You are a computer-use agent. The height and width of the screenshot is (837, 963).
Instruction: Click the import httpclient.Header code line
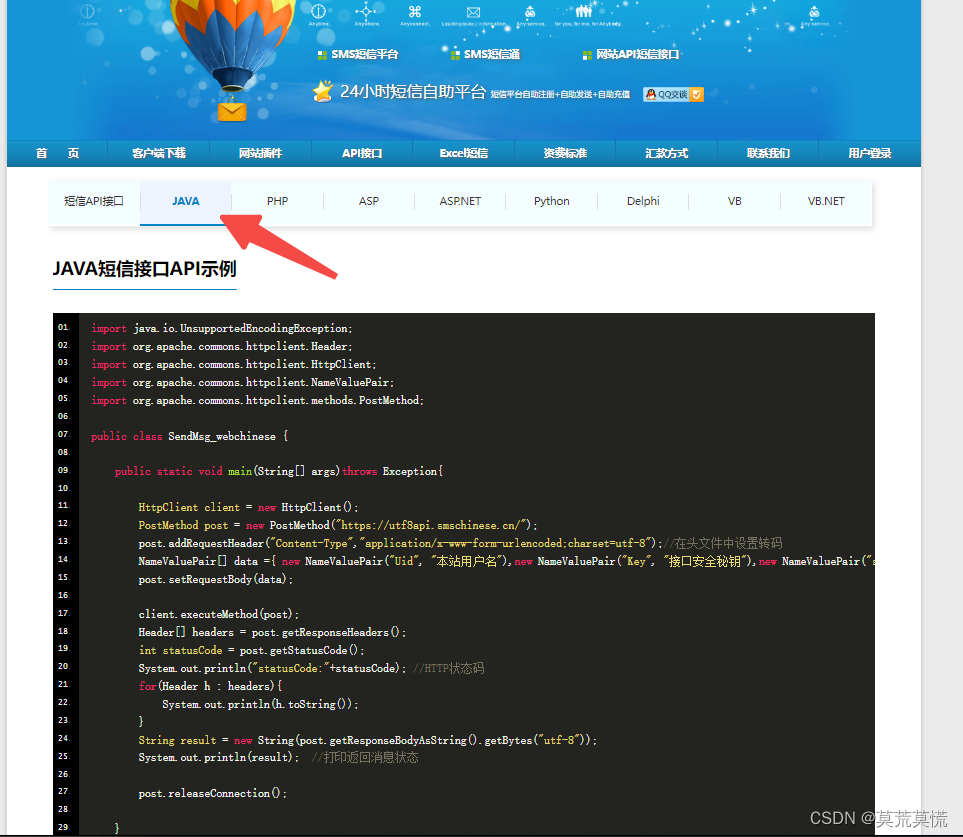point(222,346)
